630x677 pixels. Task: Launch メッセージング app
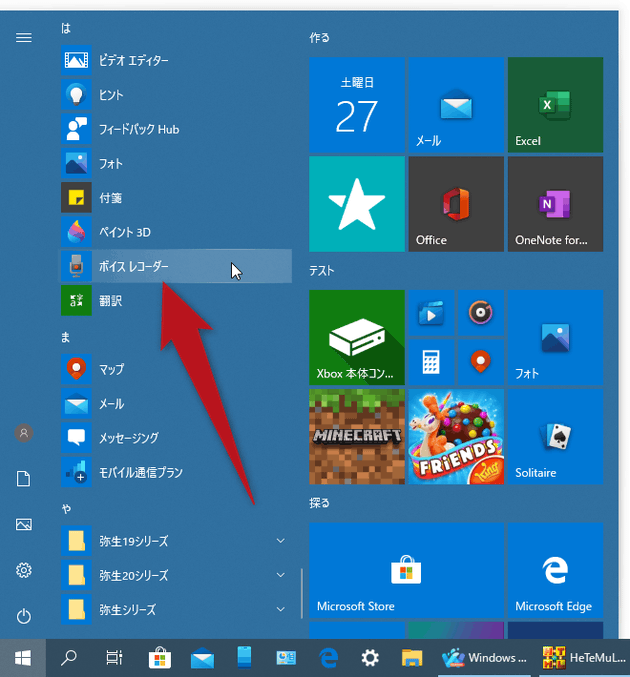[x=176, y=438]
